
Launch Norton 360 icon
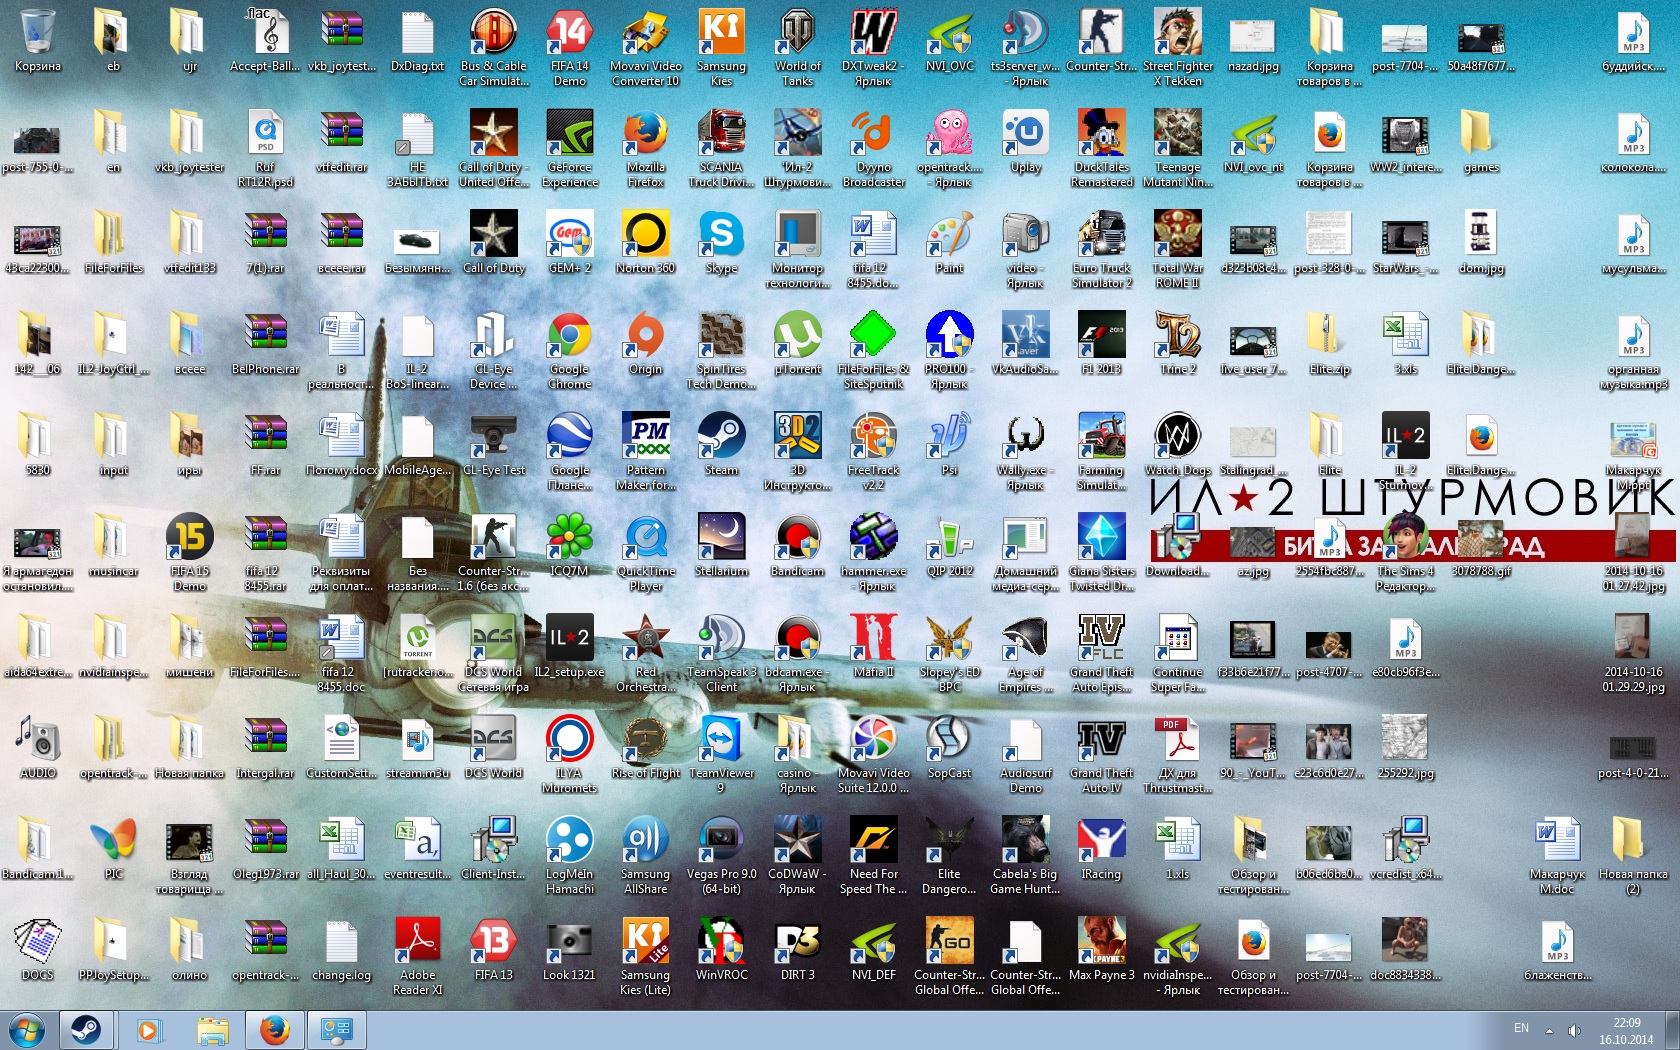tap(645, 243)
